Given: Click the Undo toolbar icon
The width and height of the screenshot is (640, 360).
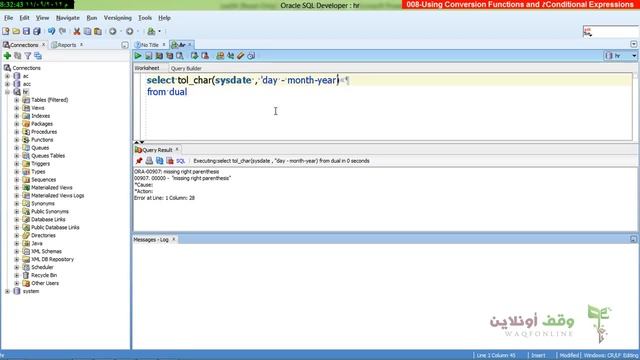Looking at the screenshot, I should click(51, 31).
